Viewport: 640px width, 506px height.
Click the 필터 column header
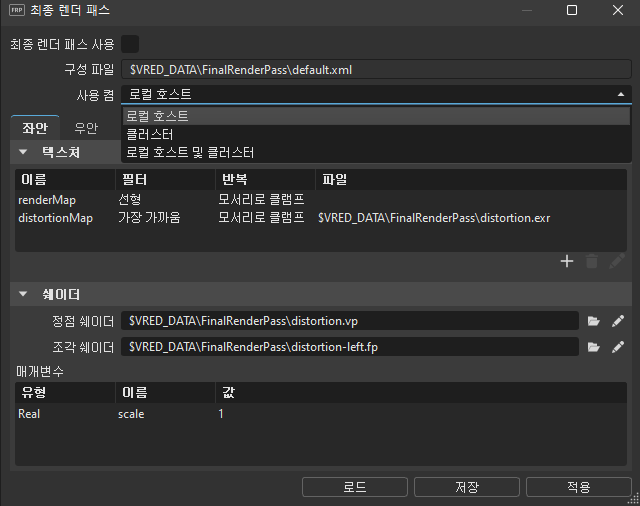(x=165, y=180)
